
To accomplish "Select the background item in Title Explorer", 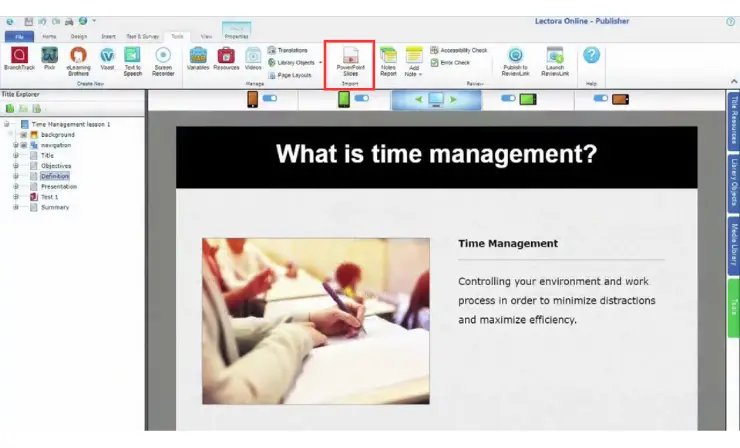I will click(58, 135).
